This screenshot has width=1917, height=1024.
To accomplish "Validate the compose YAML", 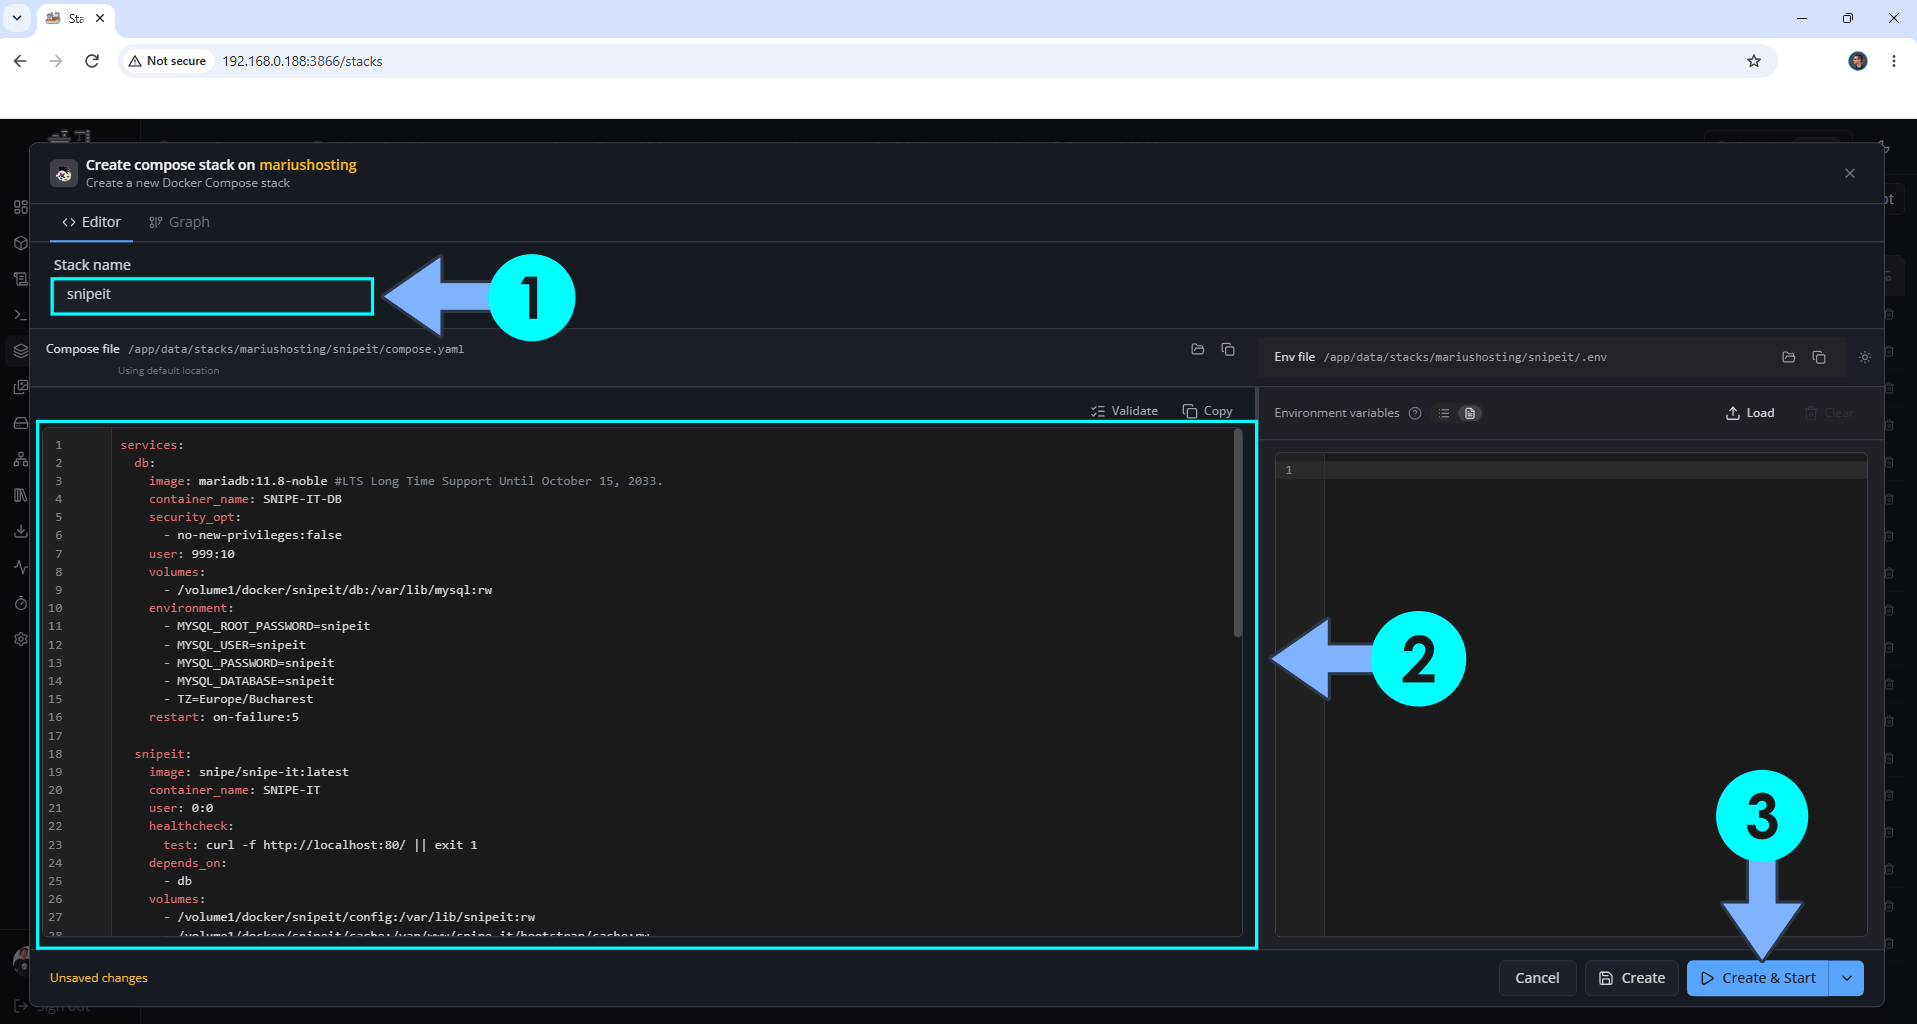I will point(1124,411).
